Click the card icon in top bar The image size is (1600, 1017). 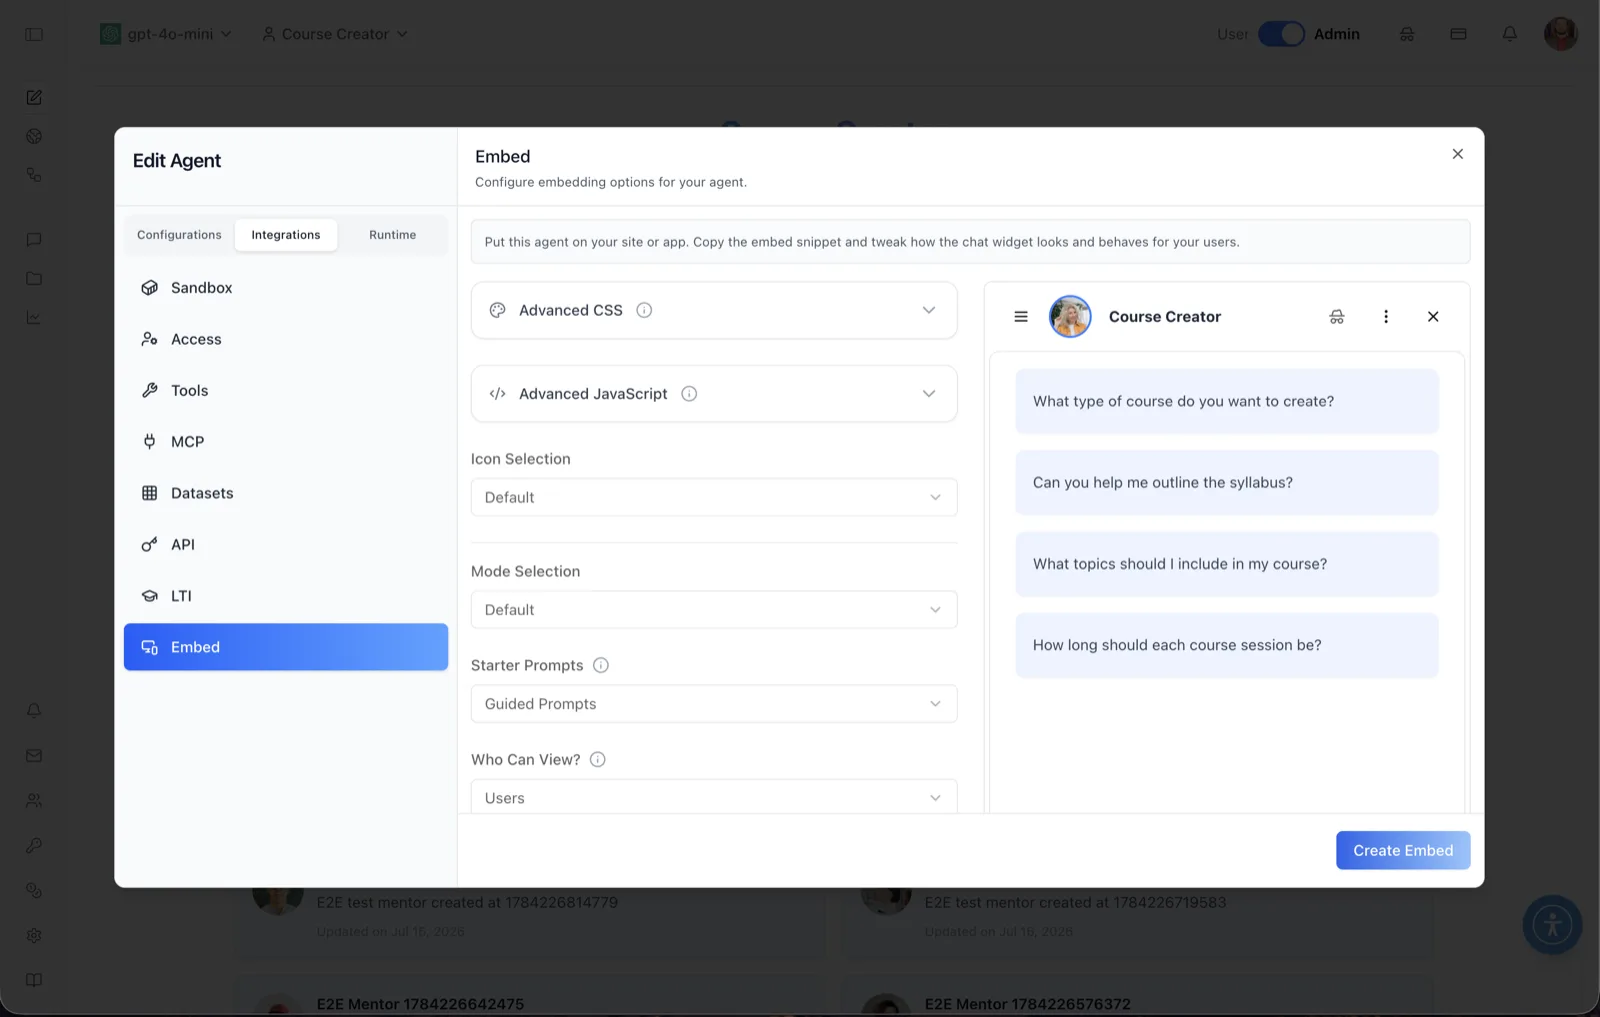coord(1458,34)
